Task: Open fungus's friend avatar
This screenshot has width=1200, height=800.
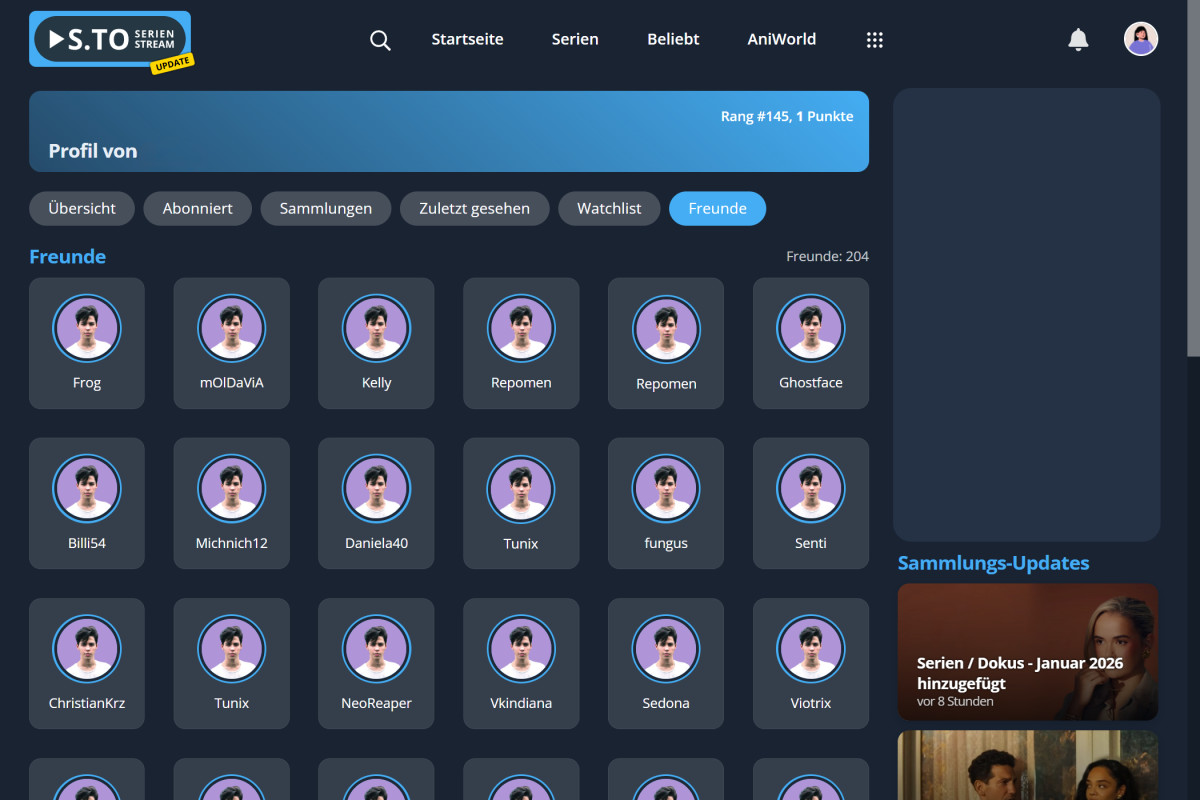Action: click(665, 488)
